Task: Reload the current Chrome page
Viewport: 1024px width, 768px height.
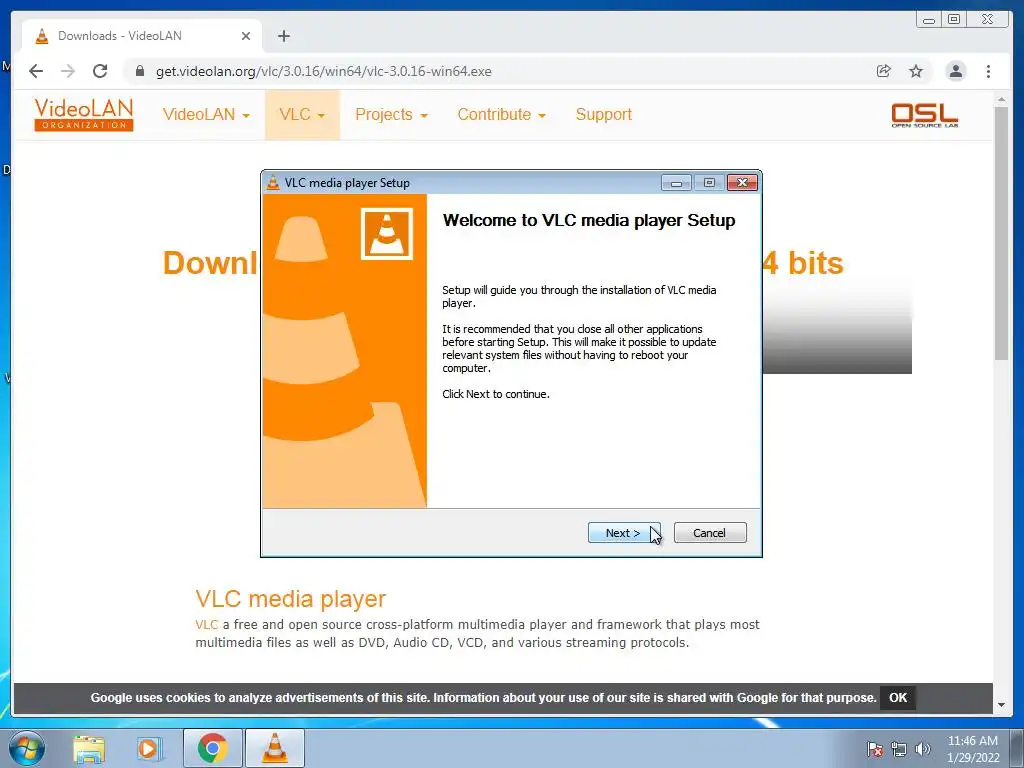Action: (x=100, y=71)
